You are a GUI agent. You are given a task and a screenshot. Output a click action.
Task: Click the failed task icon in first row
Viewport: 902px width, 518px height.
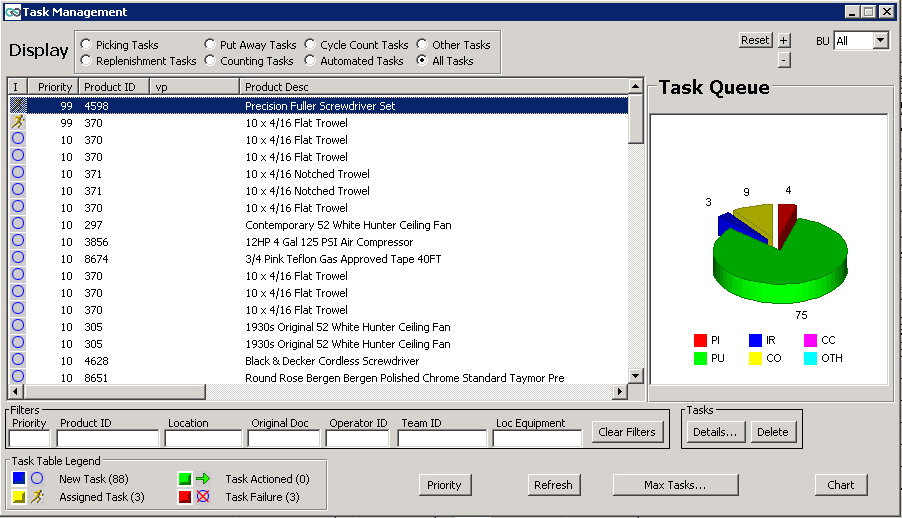(x=17, y=105)
